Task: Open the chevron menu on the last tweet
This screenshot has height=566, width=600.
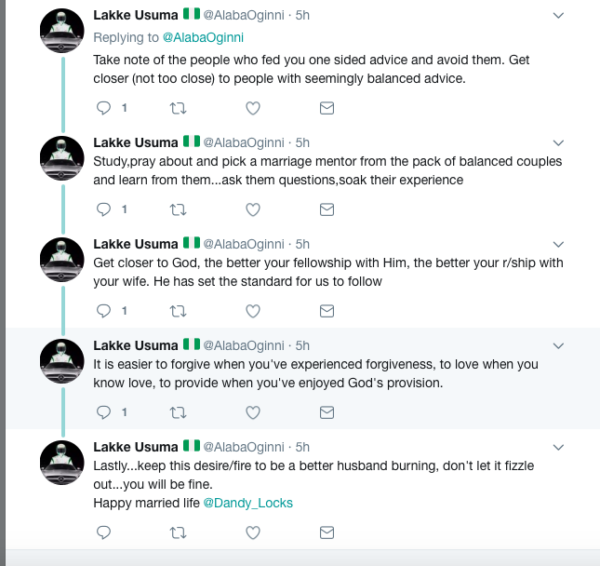Action: 558,447
